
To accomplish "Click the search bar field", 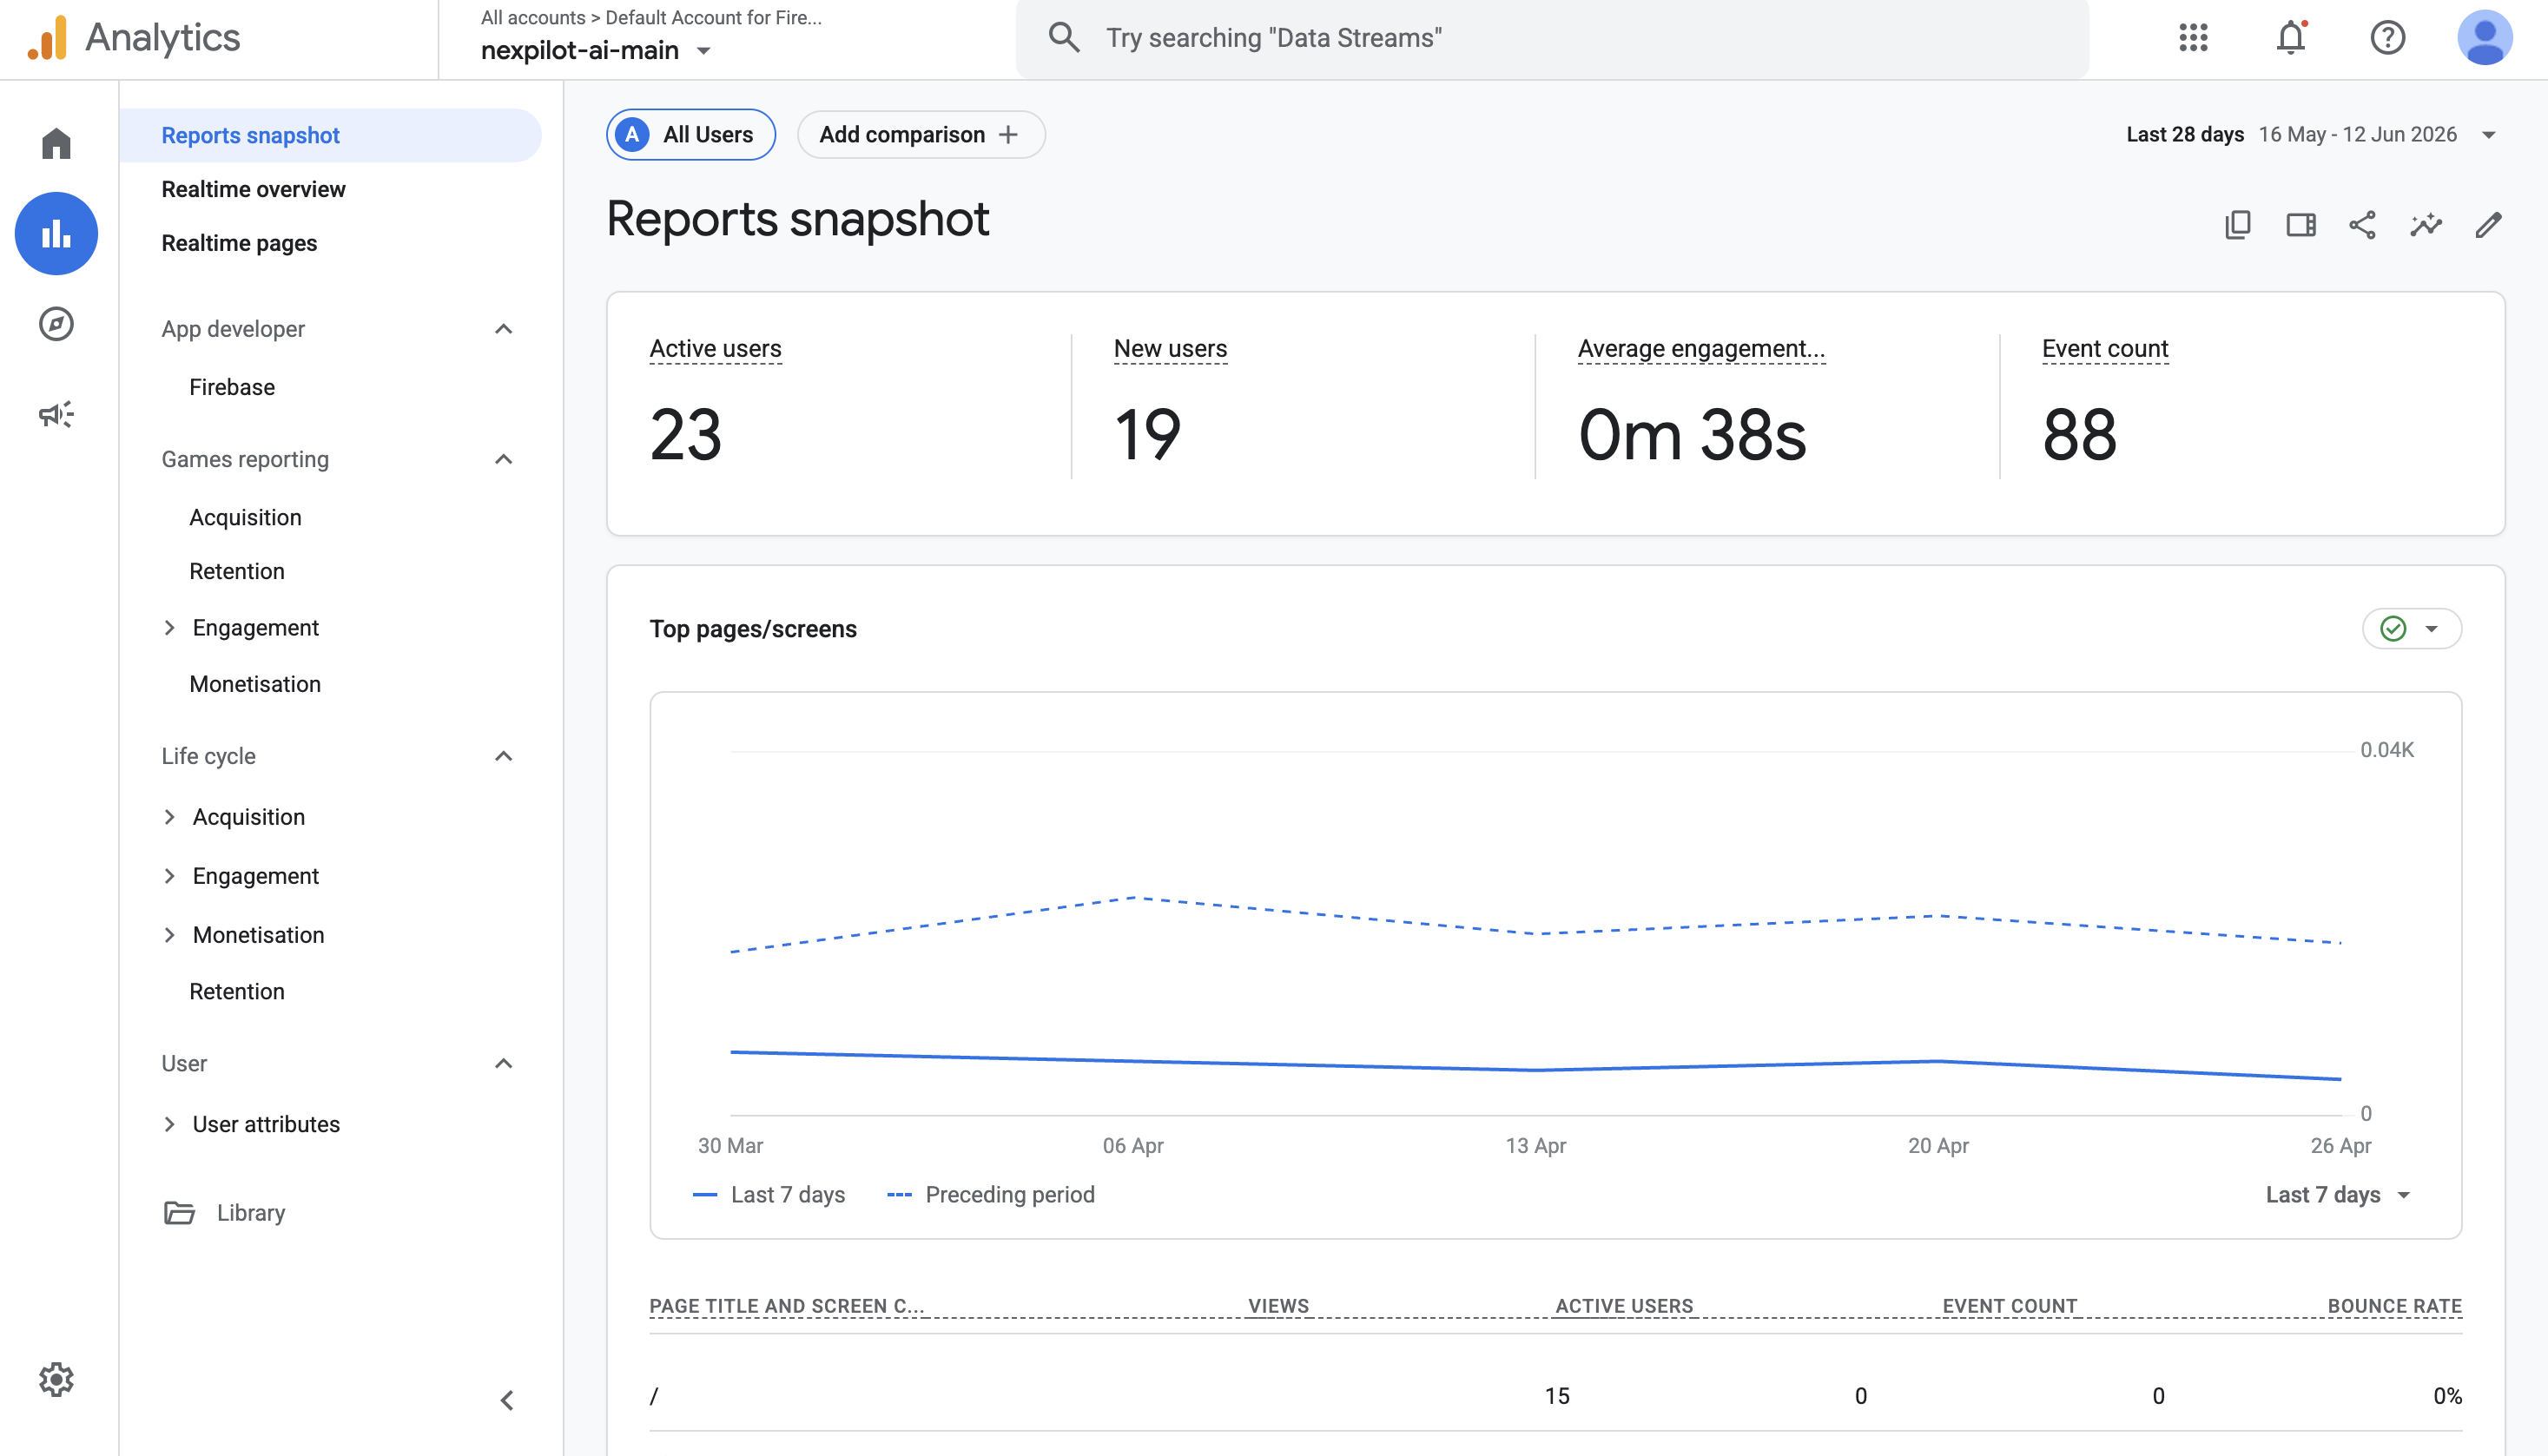I will click(x=1552, y=38).
